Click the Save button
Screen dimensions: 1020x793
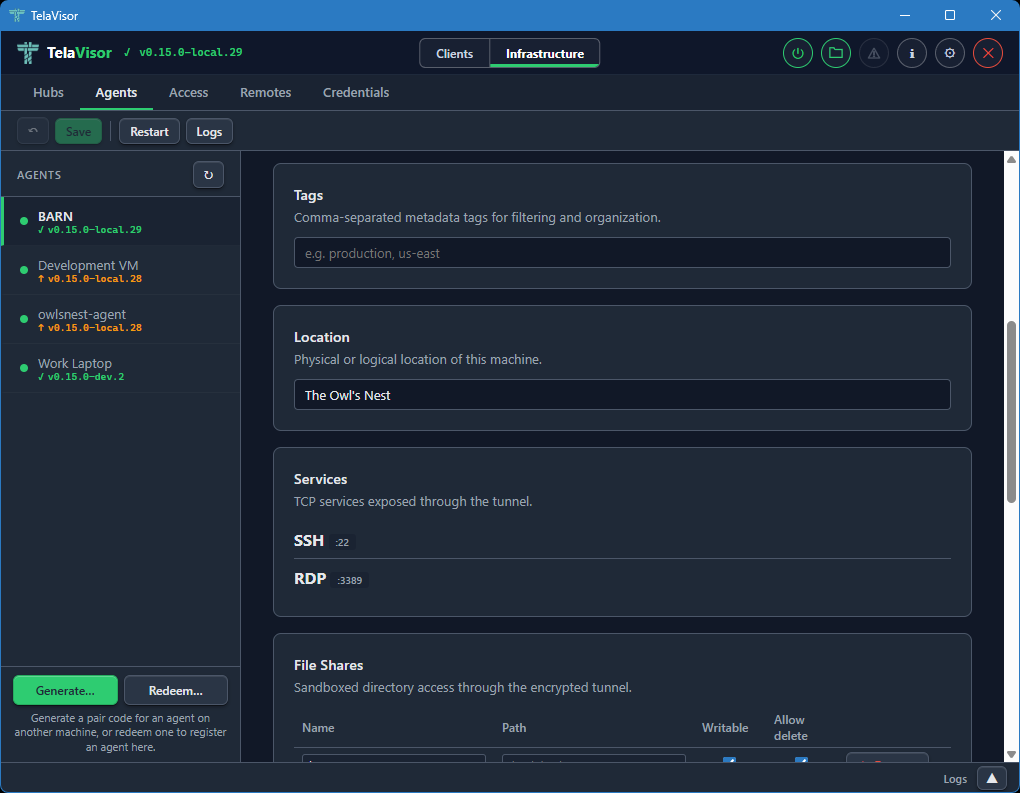[78, 131]
